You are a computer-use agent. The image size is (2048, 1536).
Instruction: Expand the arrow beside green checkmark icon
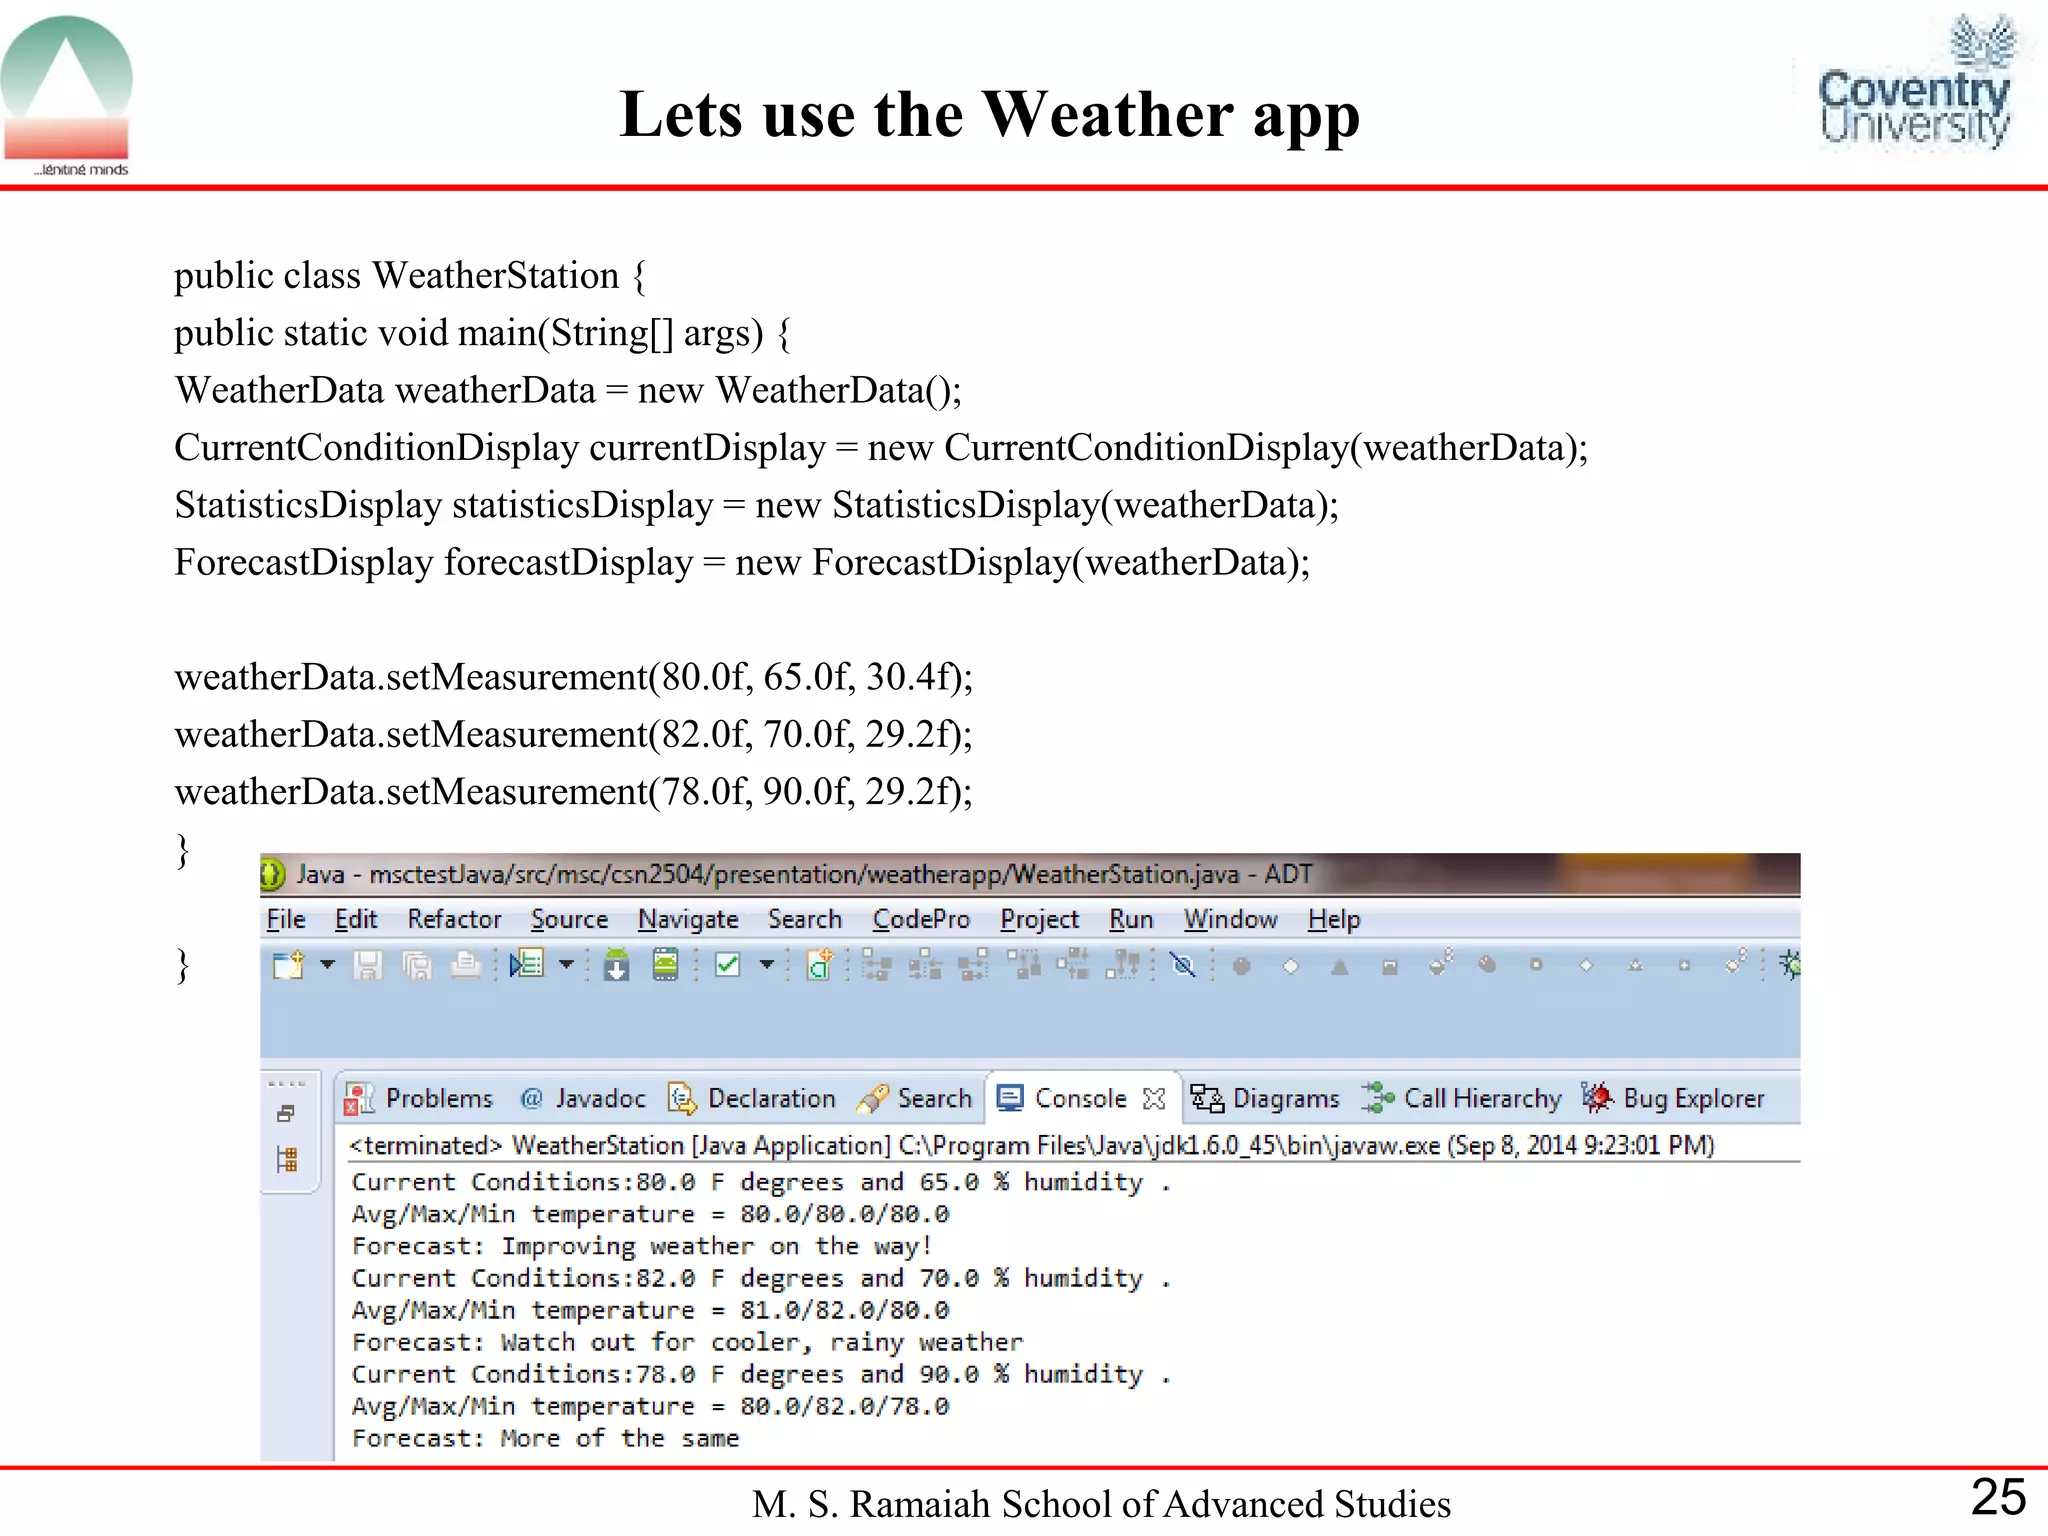(x=767, y=965)
